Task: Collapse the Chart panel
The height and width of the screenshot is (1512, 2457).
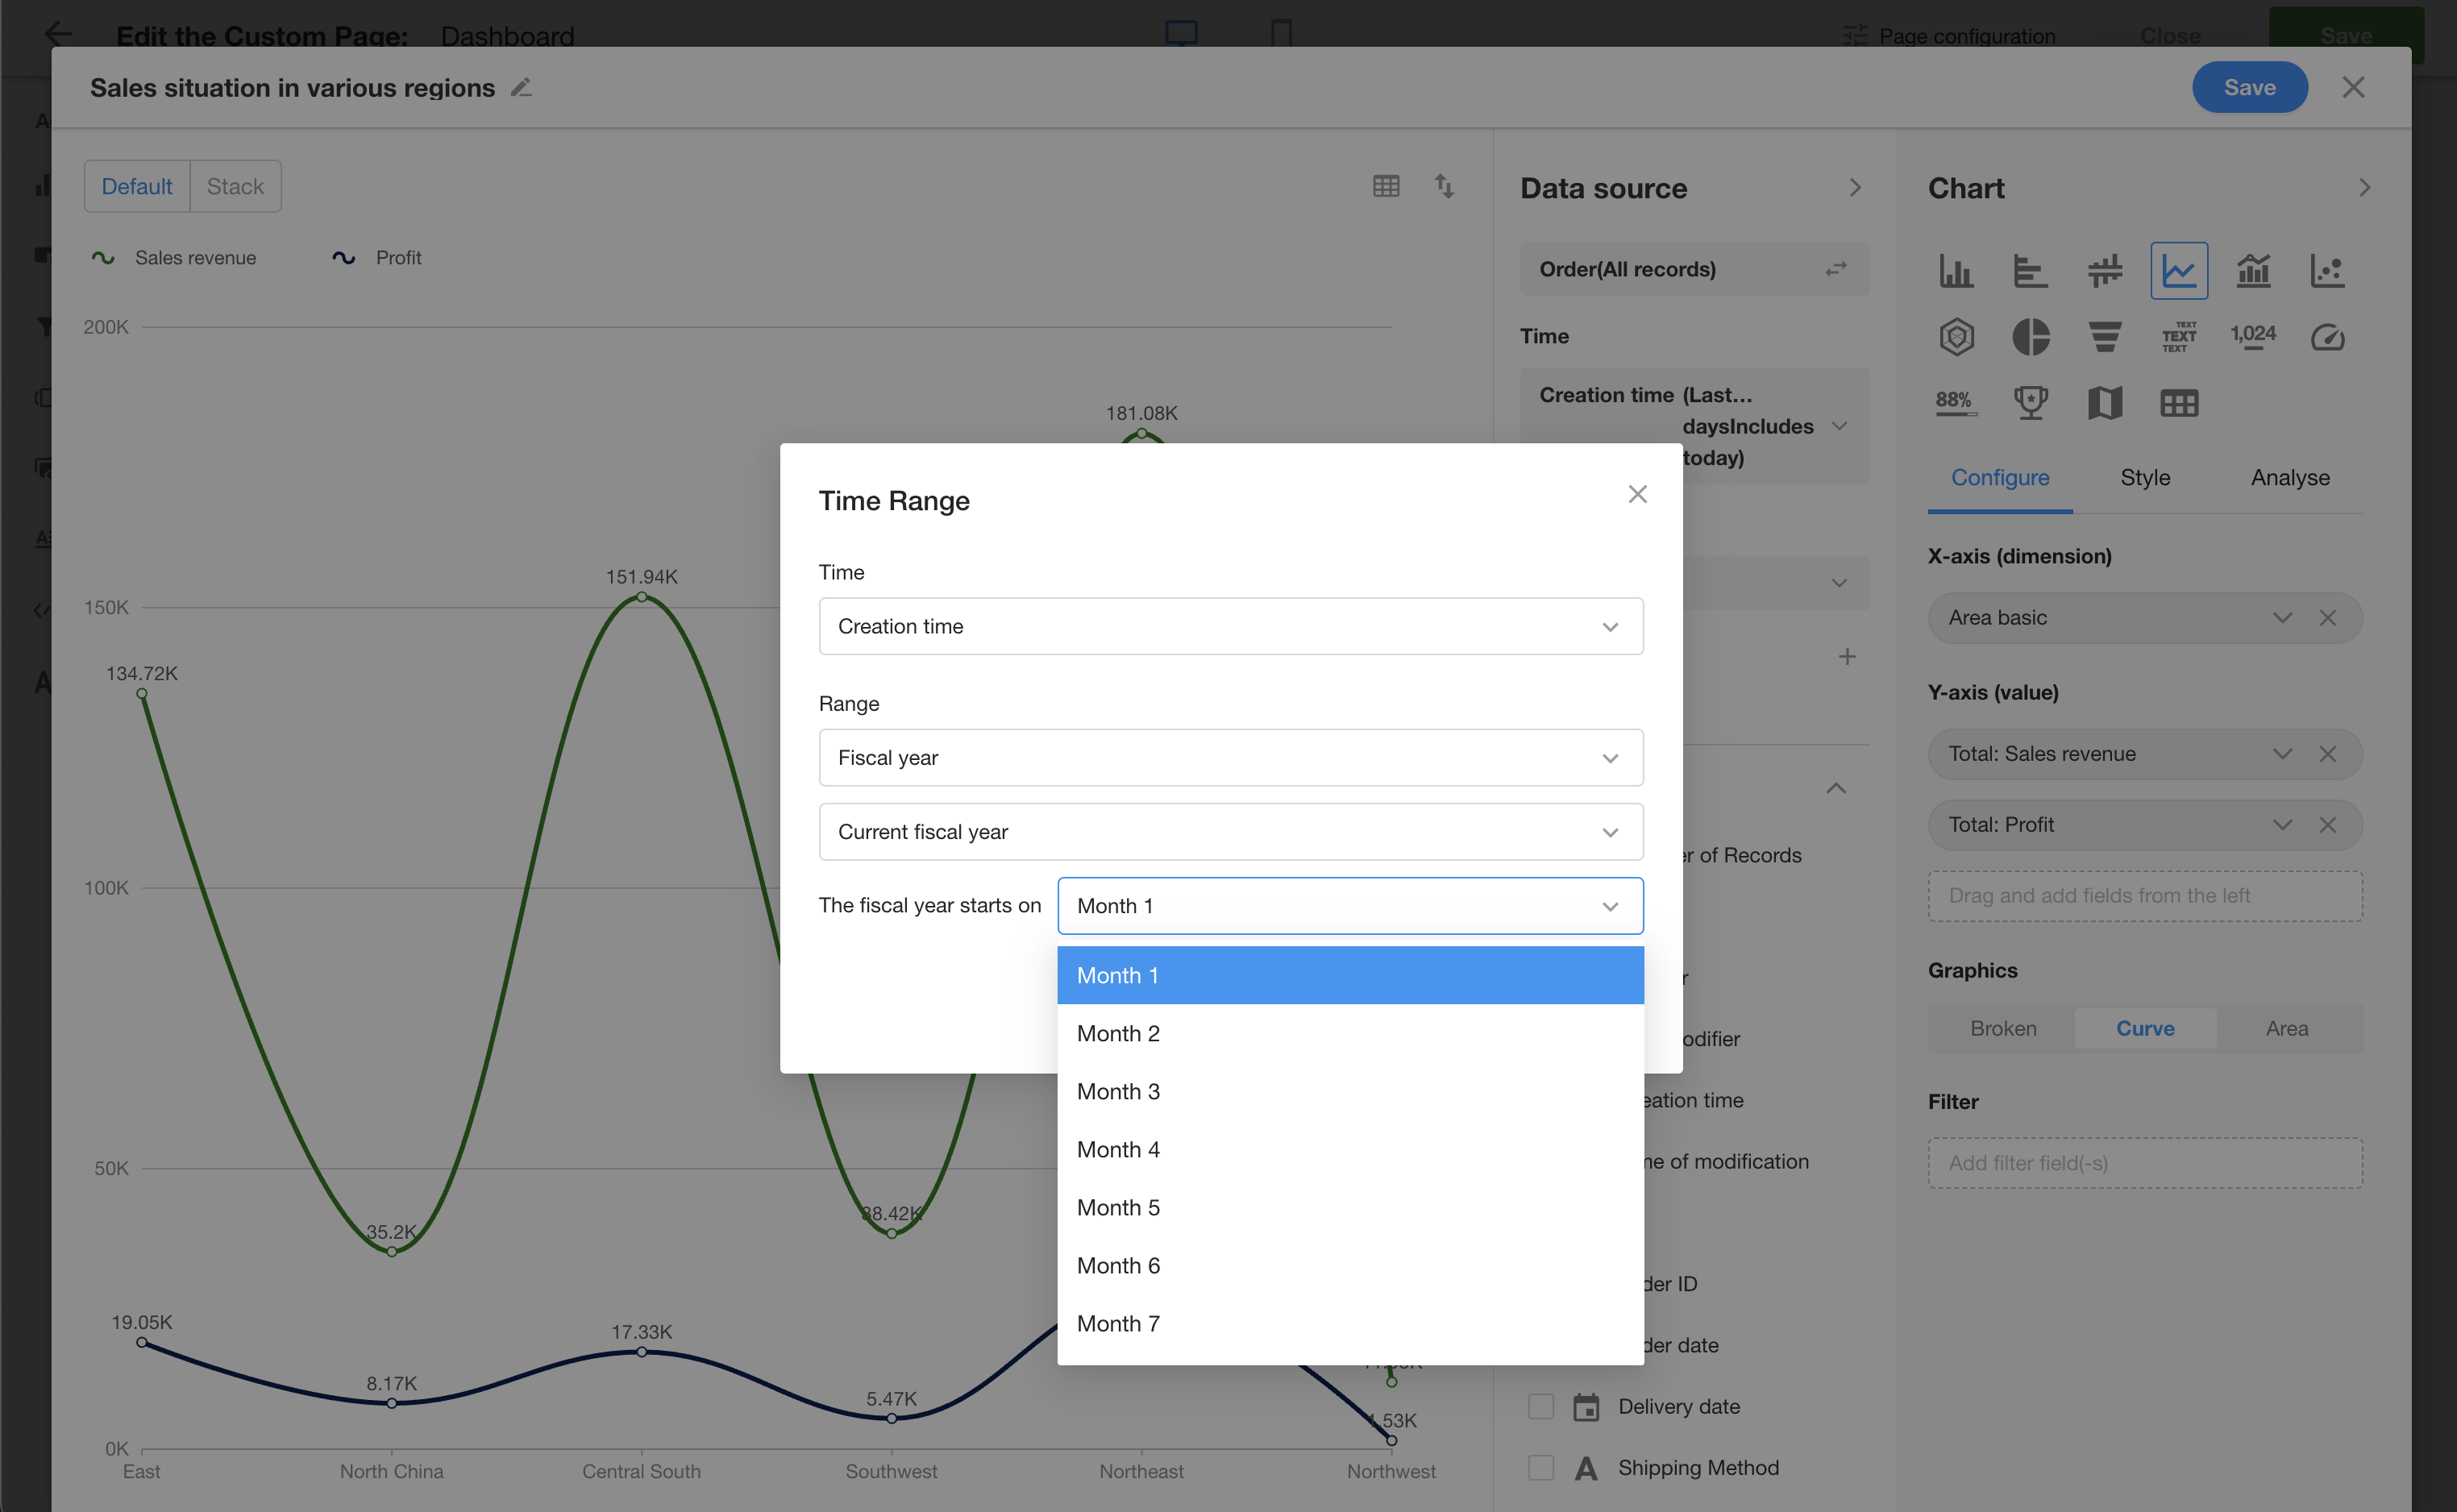Action: point(2364,188)
